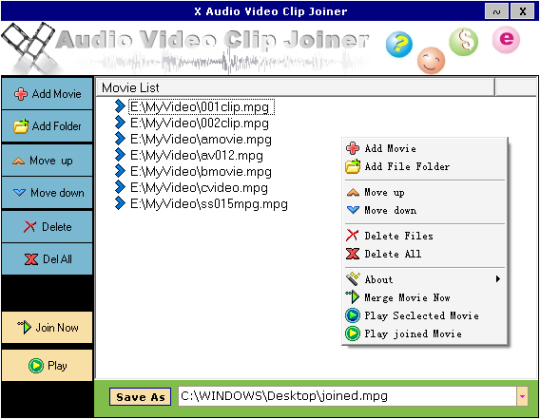Screen dimensions: 540x419
Task: Click the Move down sidebar button
Action: click(x=47, y=192)
